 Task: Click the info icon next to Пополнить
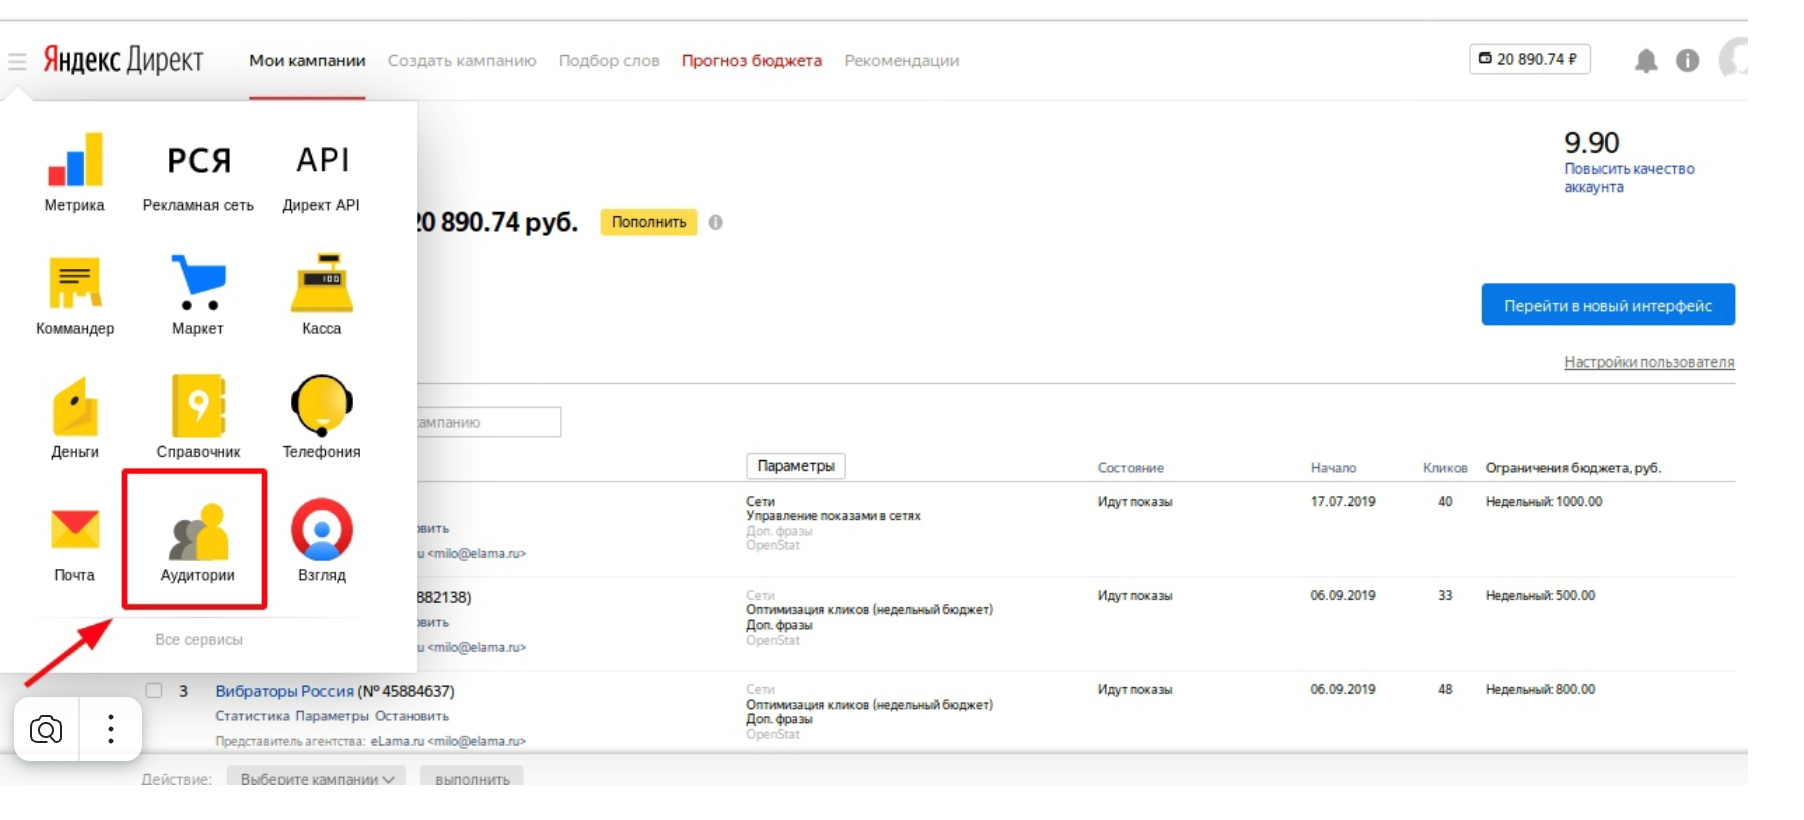[x=715, y=222]
